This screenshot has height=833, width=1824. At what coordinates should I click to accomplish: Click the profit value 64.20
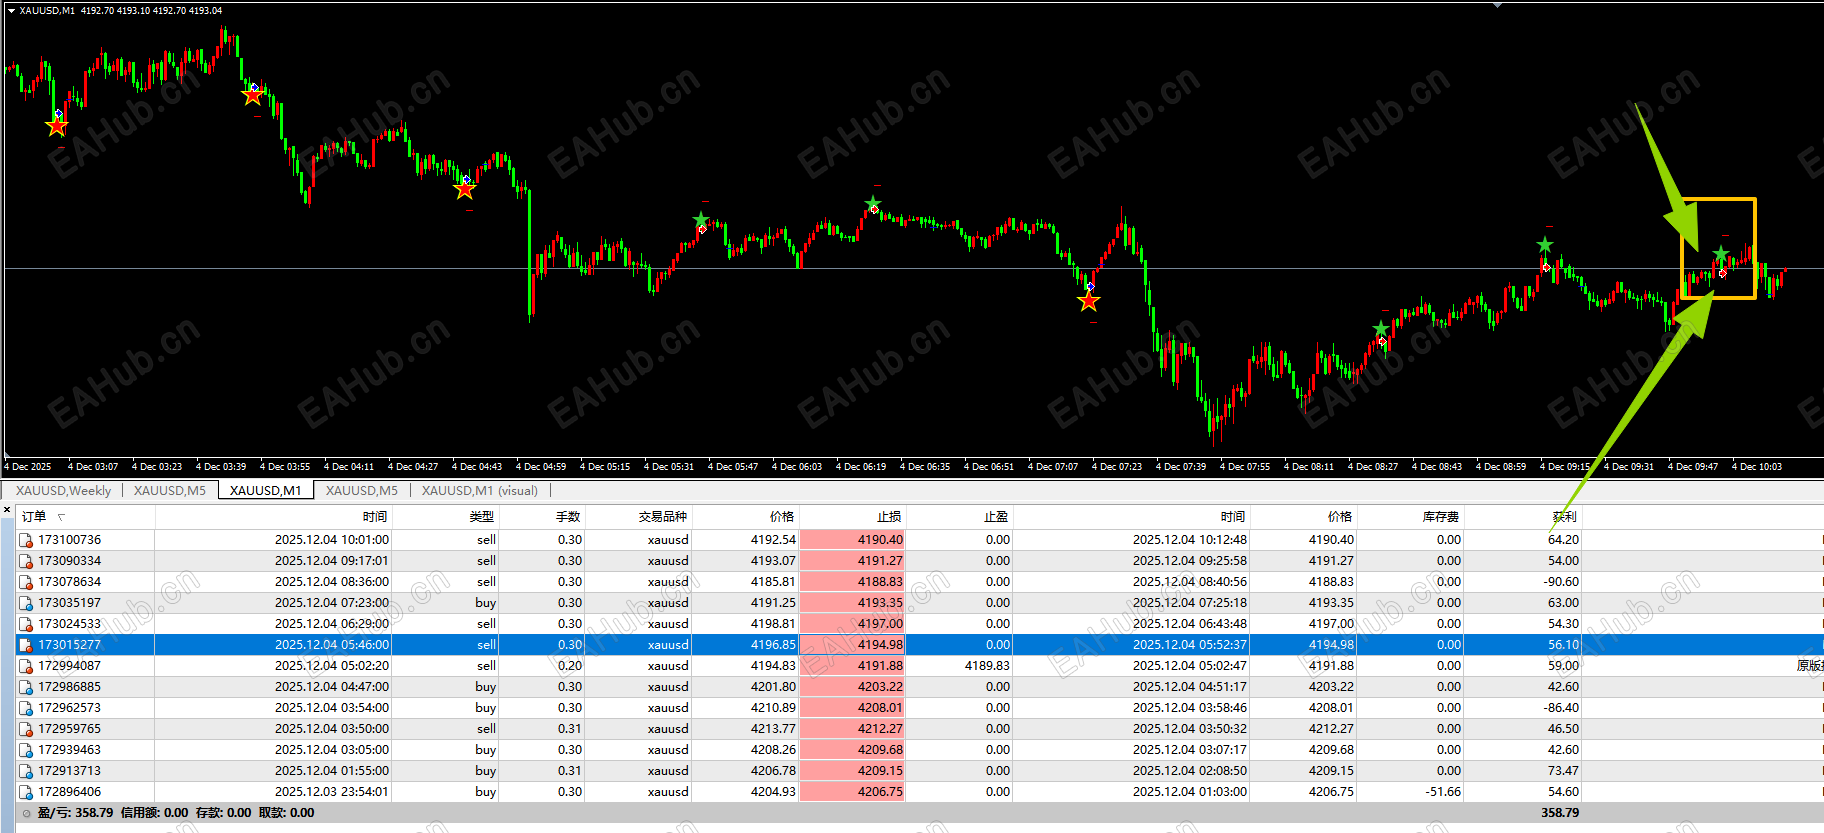pyautogui.click(x=1564, y=540)
